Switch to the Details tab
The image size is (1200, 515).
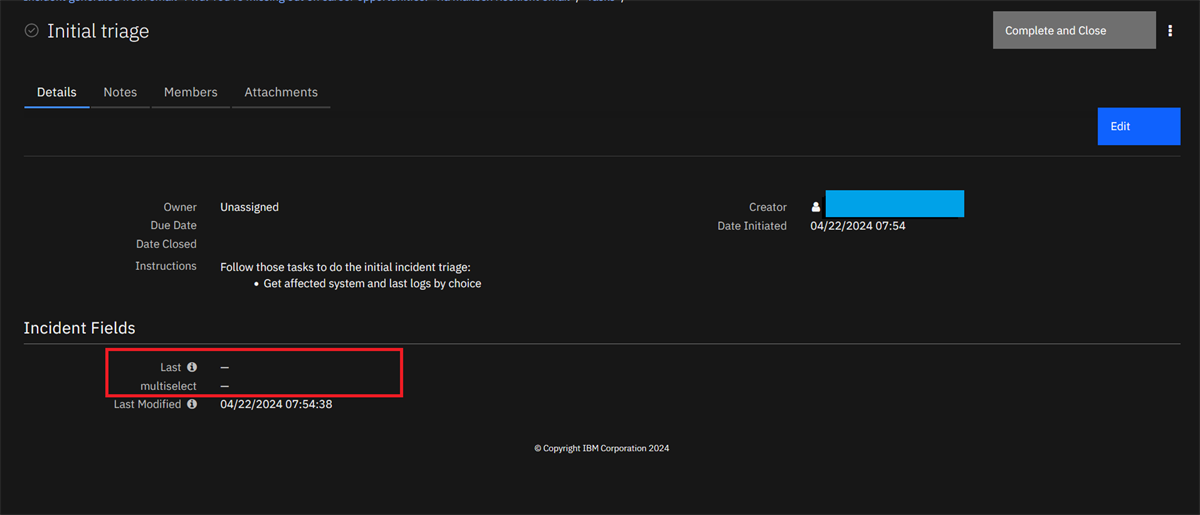(x=57, y=92)
